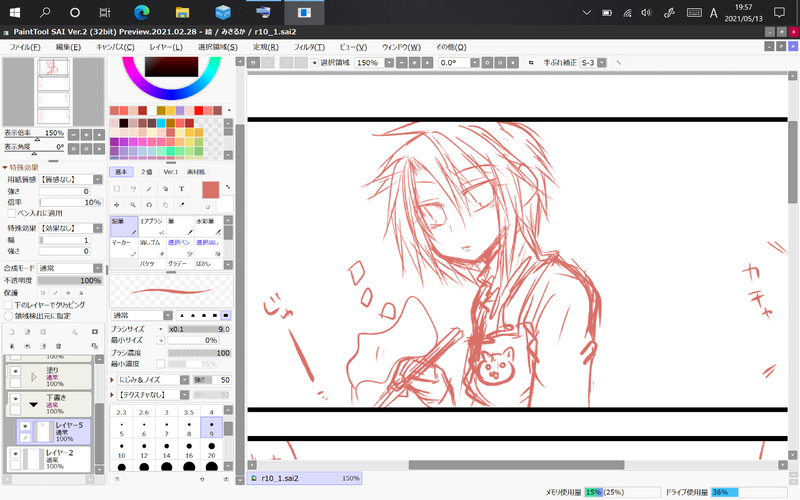Select the Text (T) tool
The height and width of the screenshot is (500, 800).
pos(181,189)
